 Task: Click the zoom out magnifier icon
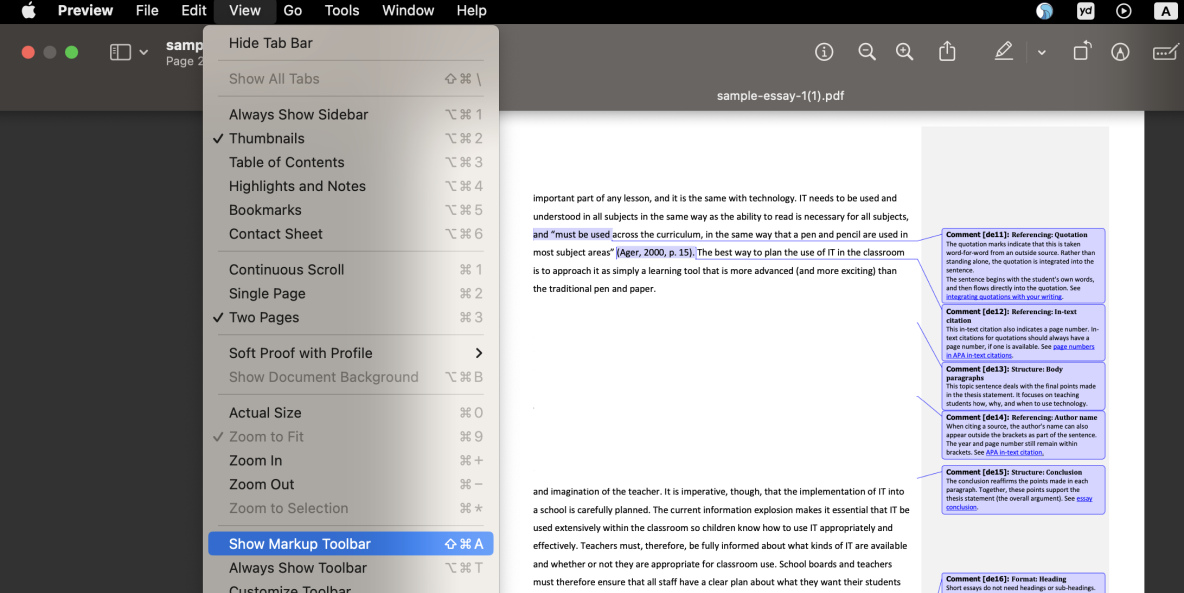[x=866, y=51]
